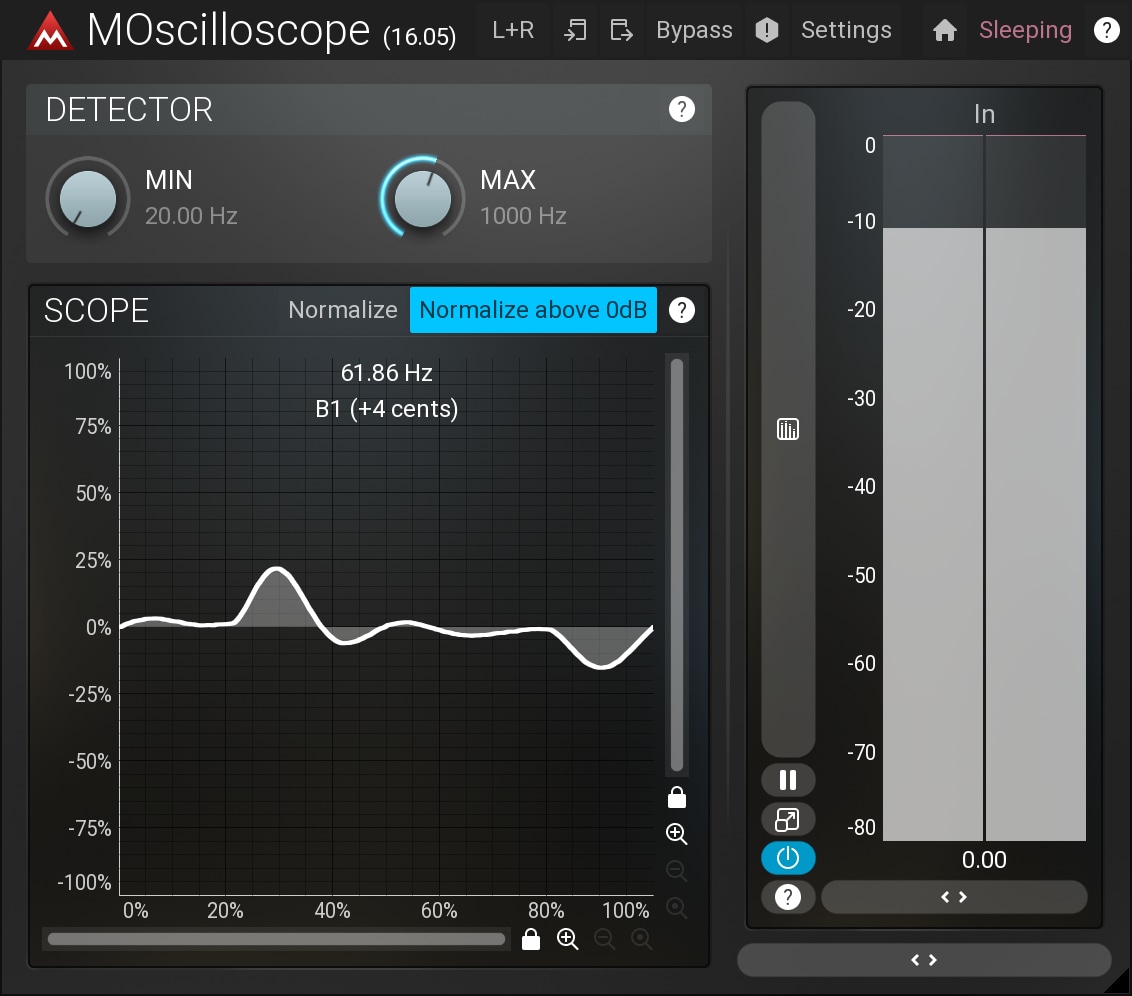Click the MIN frequency knob
1132x996 pixels.
(88, 198)
